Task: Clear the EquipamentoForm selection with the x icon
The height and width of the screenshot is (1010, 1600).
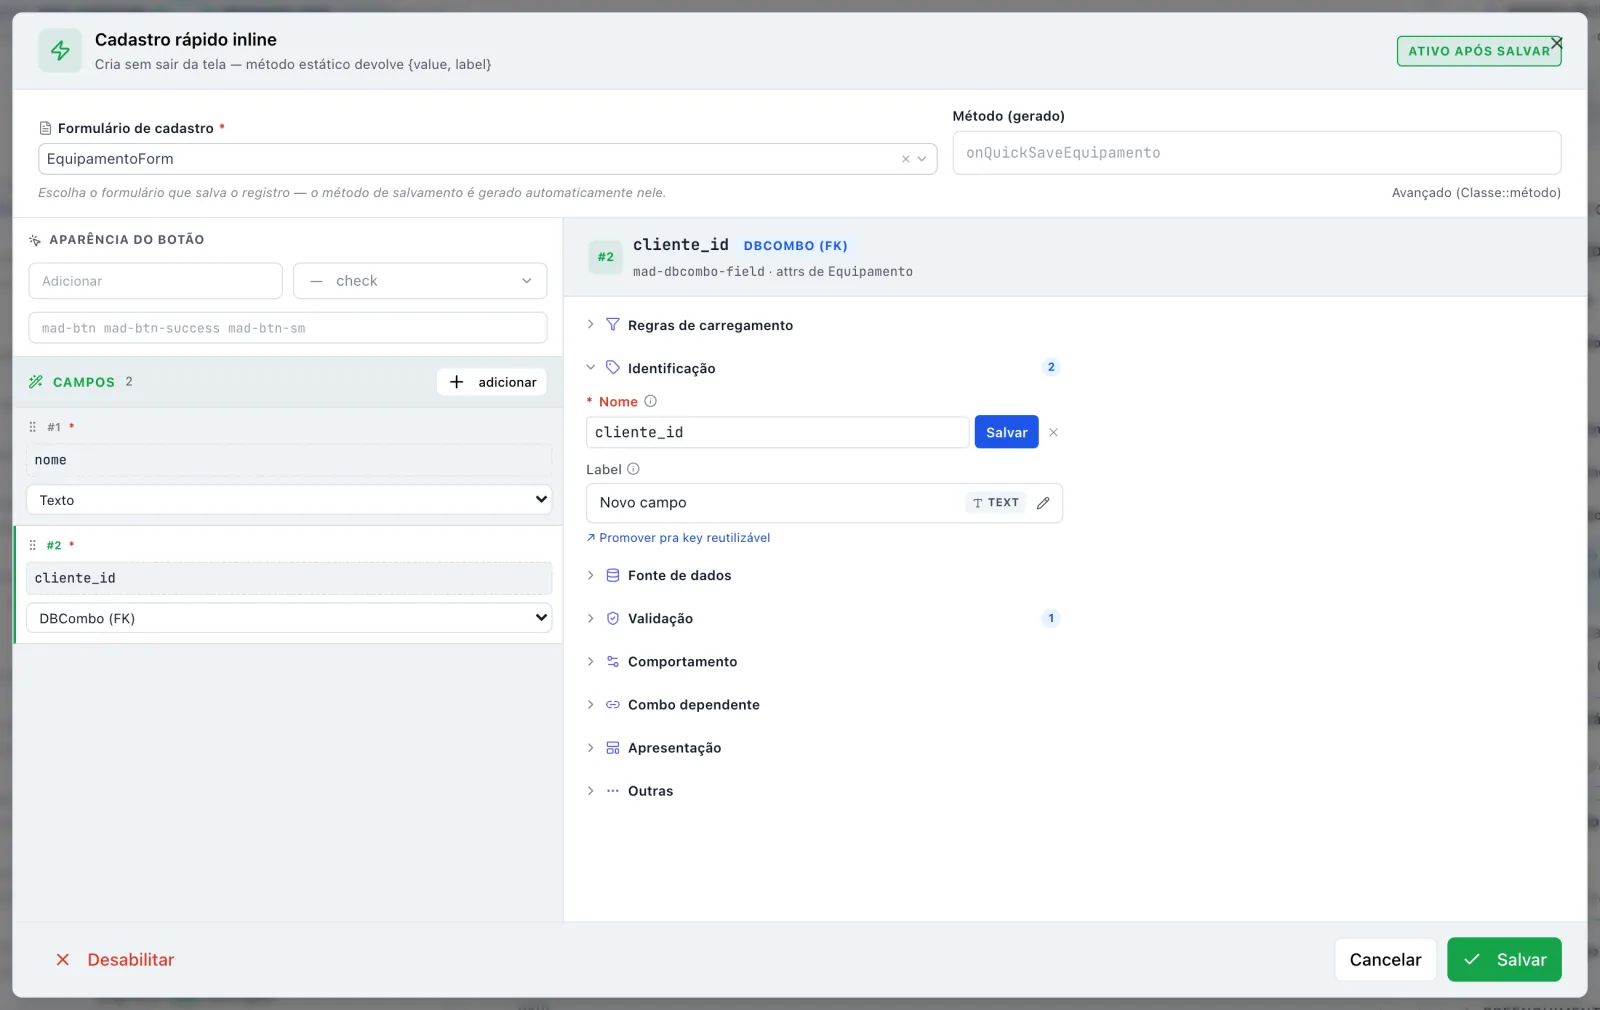Action: 906,159
